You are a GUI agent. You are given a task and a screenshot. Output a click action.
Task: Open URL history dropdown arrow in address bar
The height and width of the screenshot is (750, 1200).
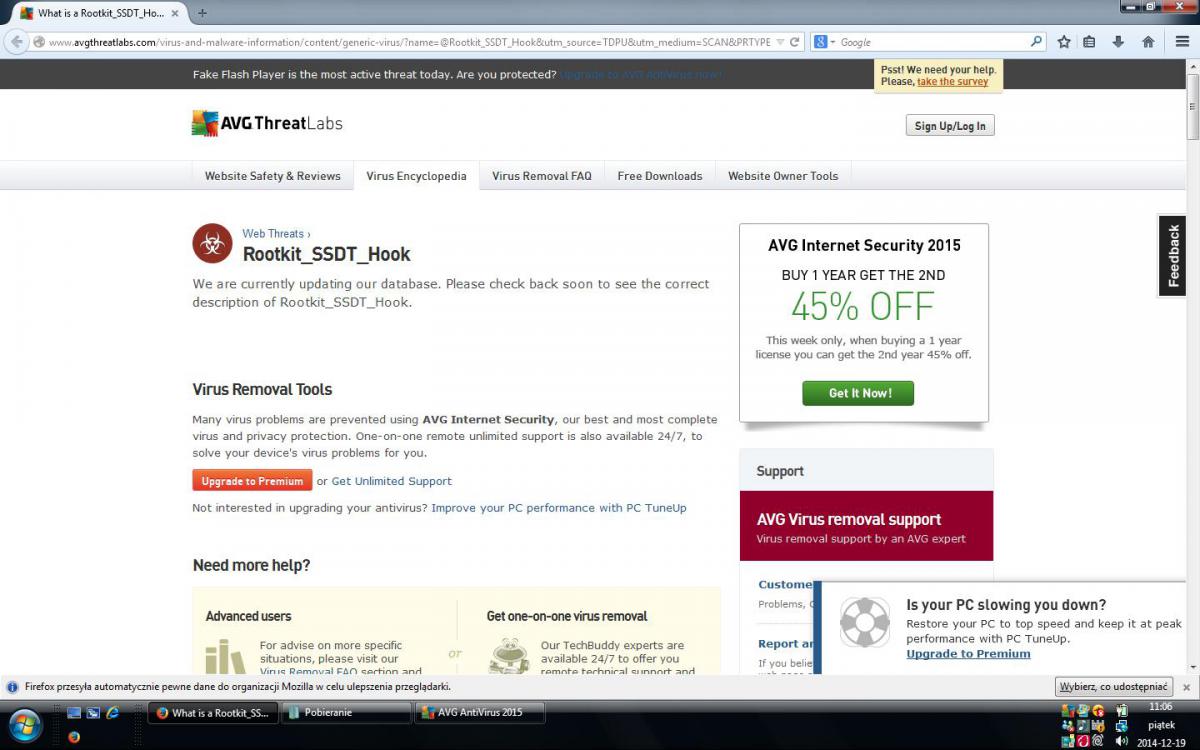pyautogui.click(x=779, y=42)
